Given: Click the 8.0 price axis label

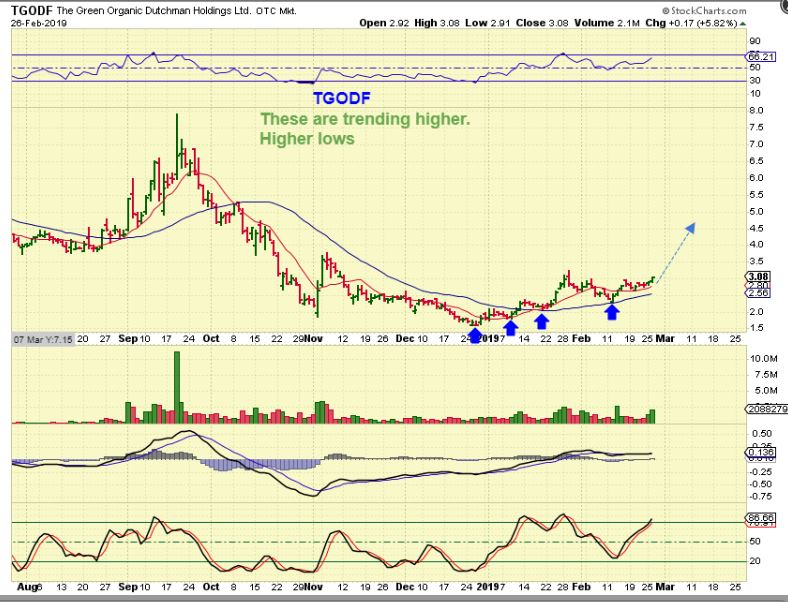Looking at the screenshot, I should coord(756,111).
